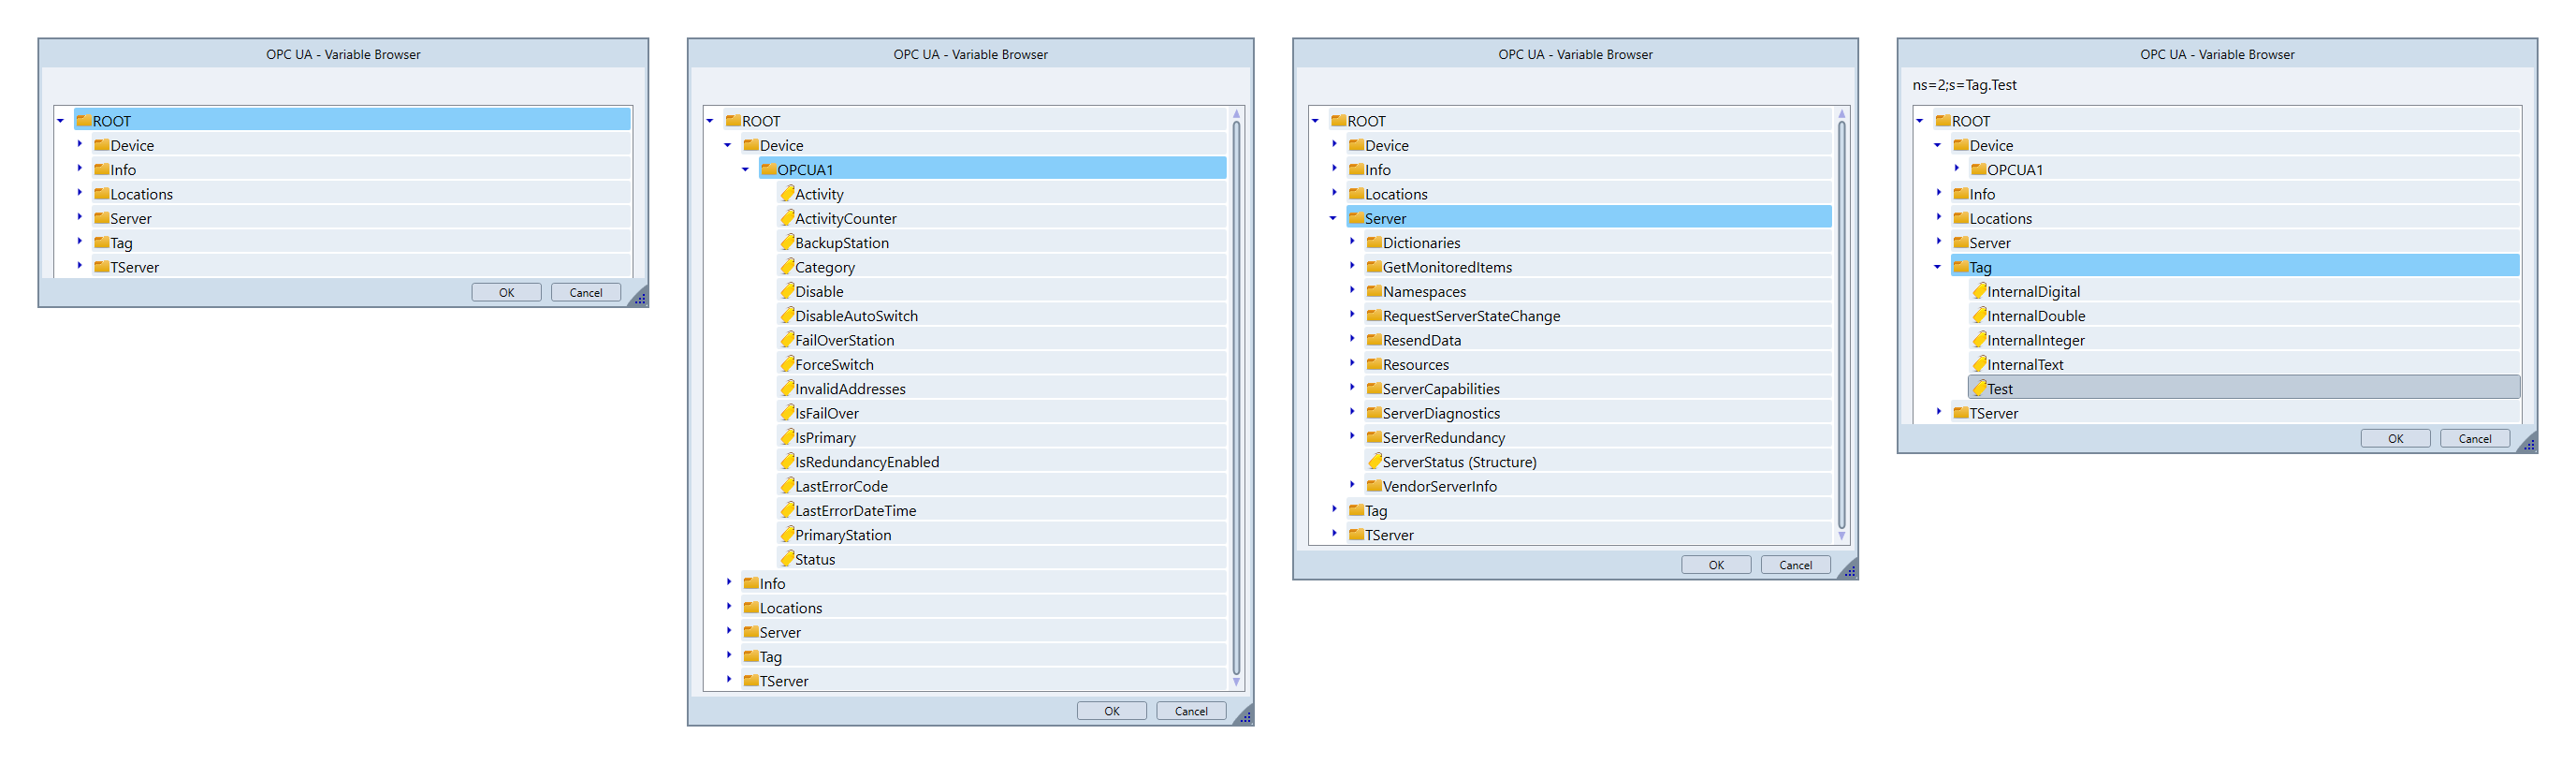Select the Disable variable row
The height and width of the screenshot is (764, 2576).
(x=1001, y=291)
